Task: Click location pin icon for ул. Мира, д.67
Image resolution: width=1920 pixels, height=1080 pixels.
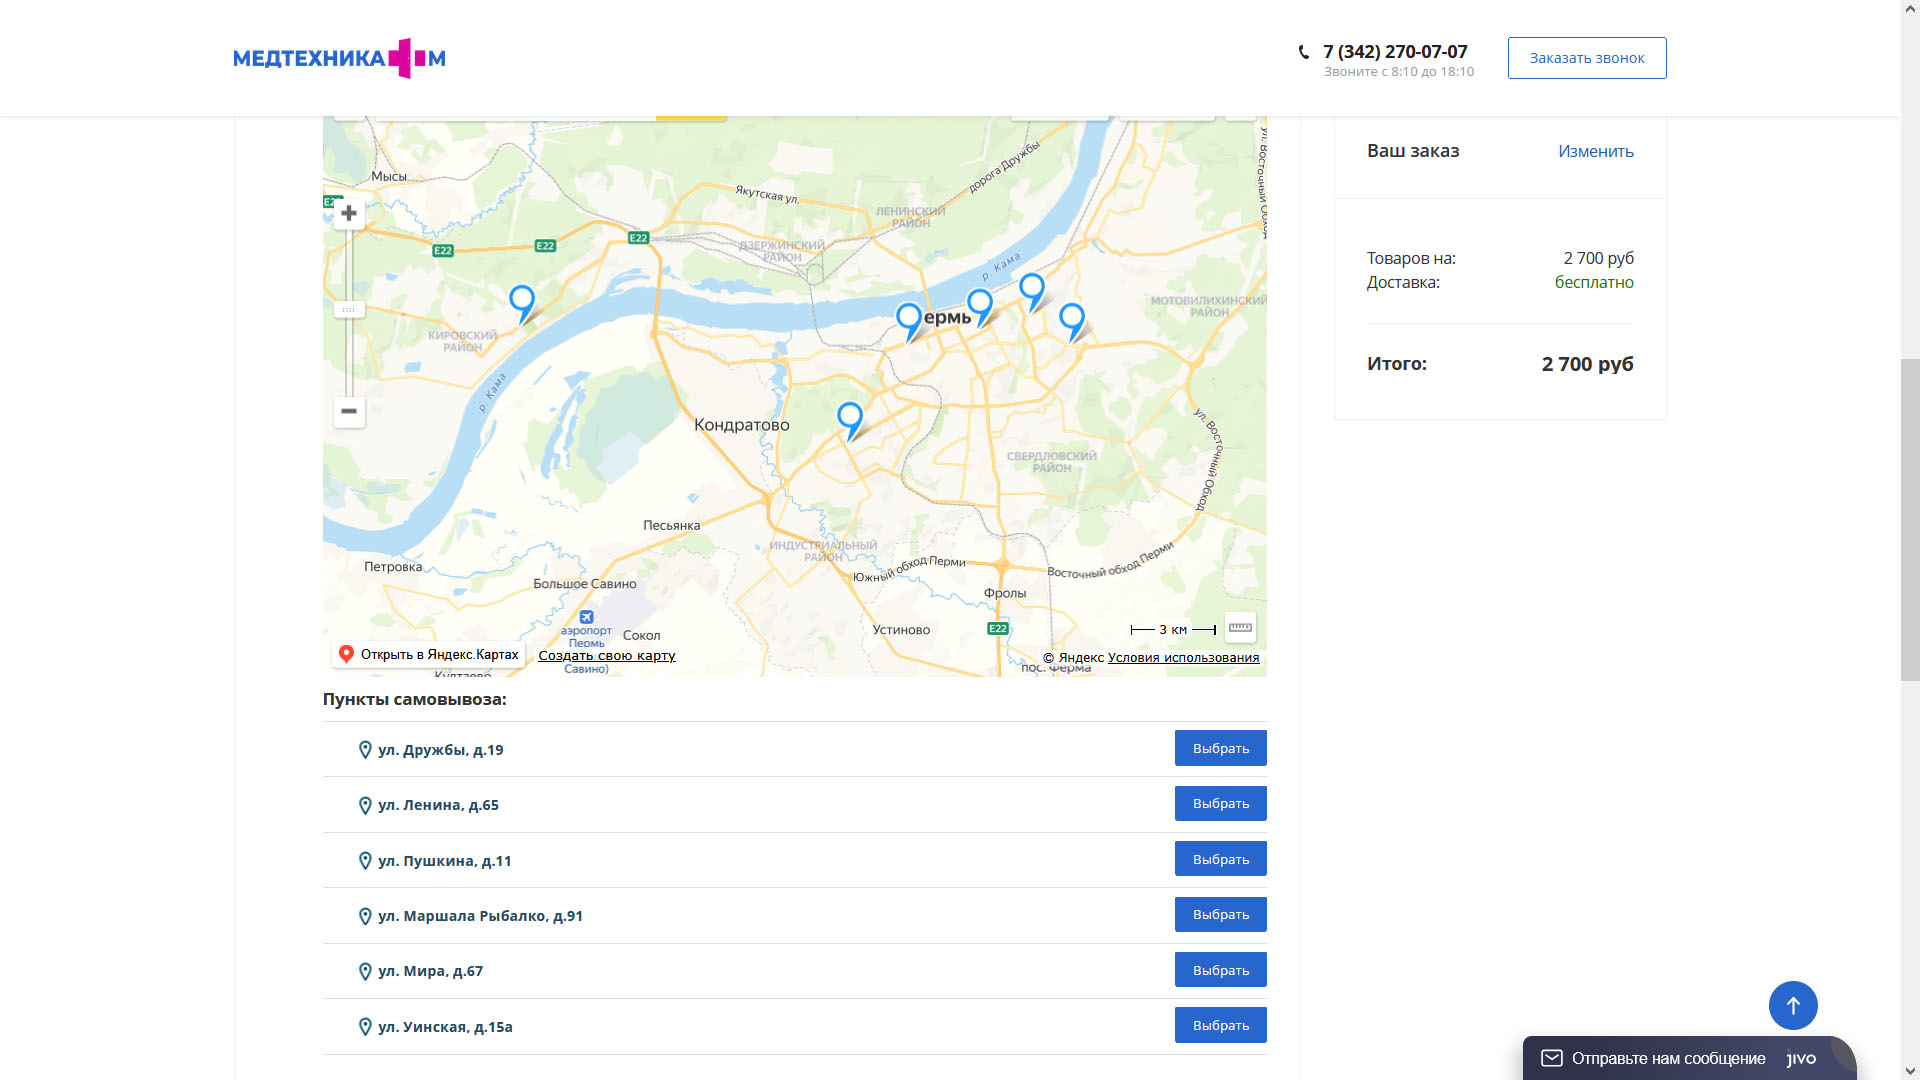Action: 365,971
